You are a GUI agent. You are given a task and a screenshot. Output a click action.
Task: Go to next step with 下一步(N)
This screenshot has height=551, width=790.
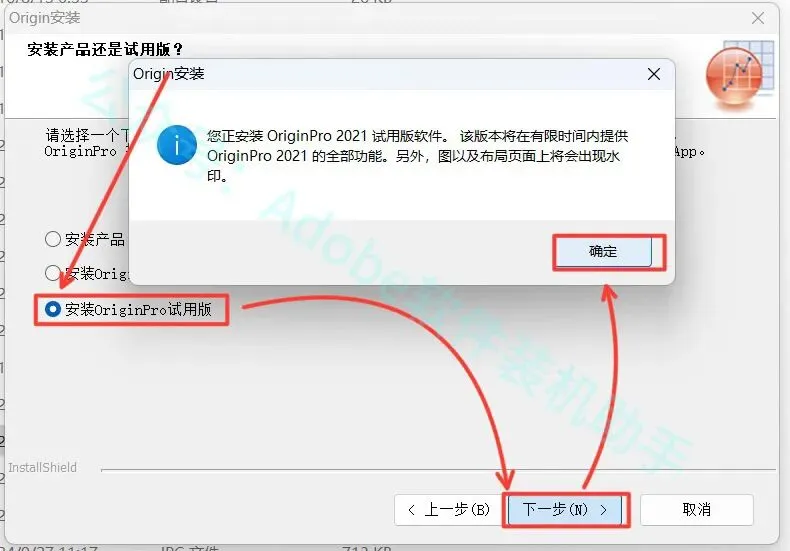click(565, 510)
